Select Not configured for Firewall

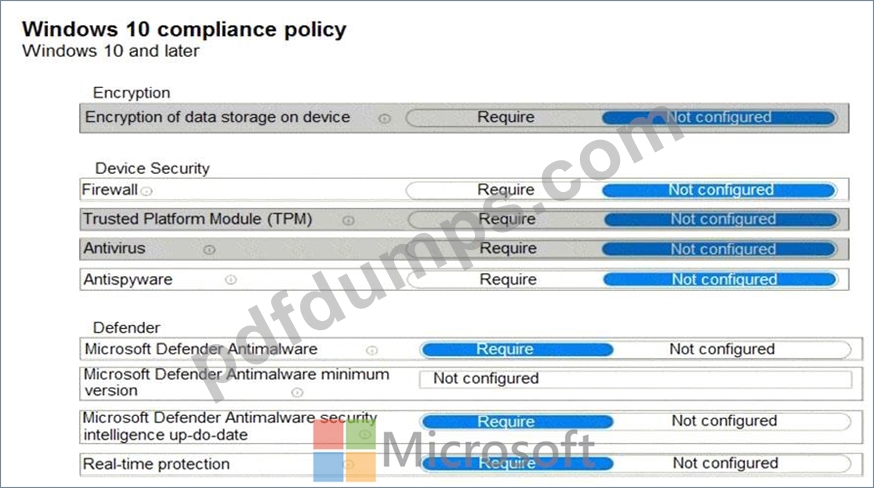[x=720, y=190]
